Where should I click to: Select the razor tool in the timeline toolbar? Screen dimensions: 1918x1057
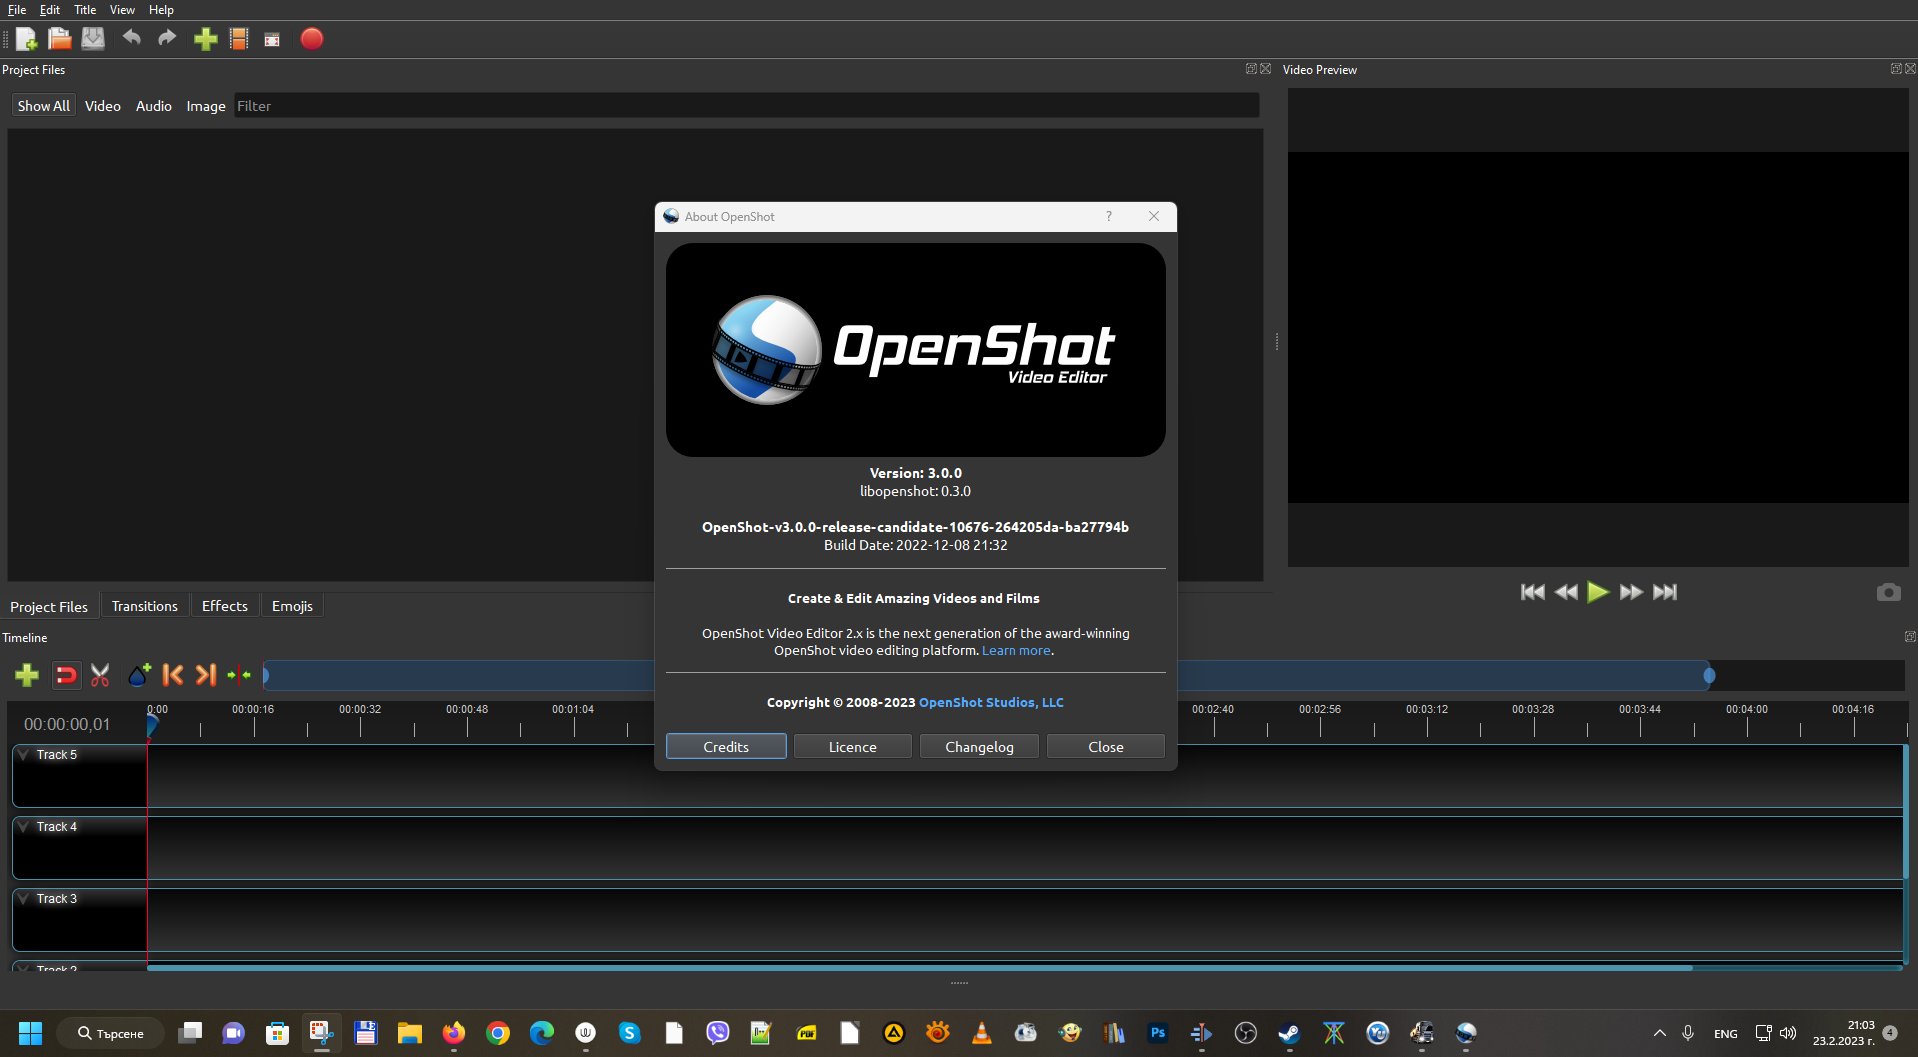[99, 675]
